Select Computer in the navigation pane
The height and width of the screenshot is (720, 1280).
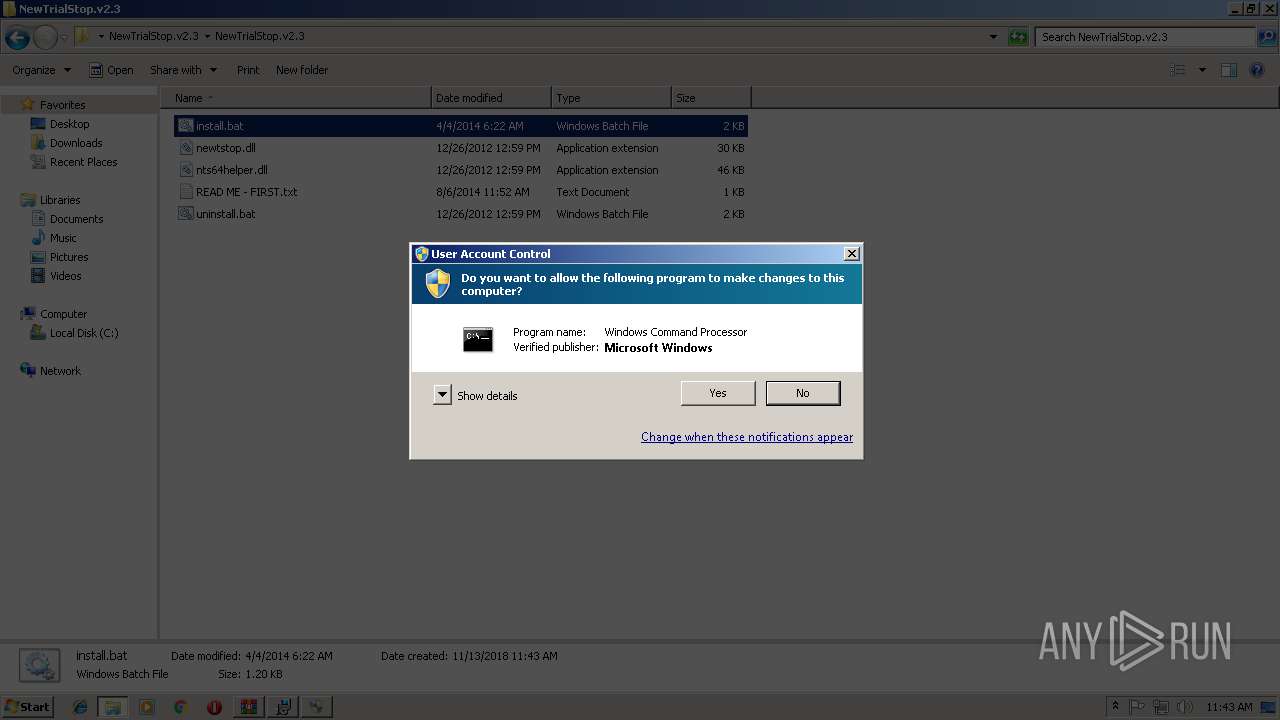point(63,314)
